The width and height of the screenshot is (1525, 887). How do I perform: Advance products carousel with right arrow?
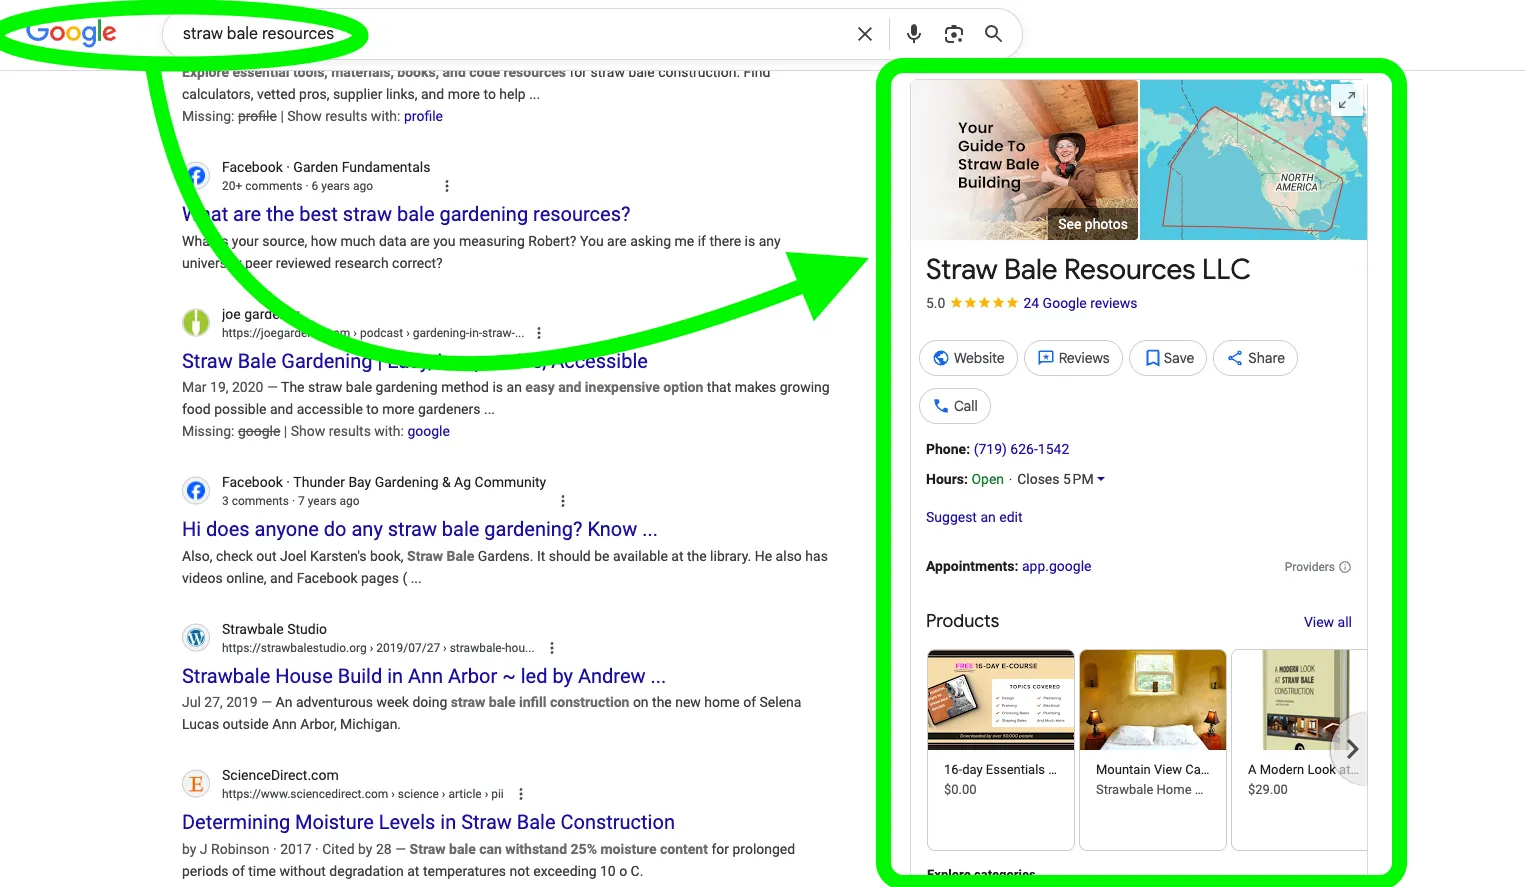1351,749
